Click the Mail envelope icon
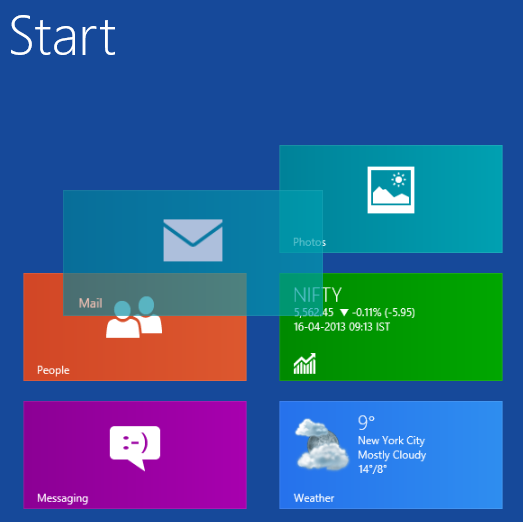 [x=193, y=240]
